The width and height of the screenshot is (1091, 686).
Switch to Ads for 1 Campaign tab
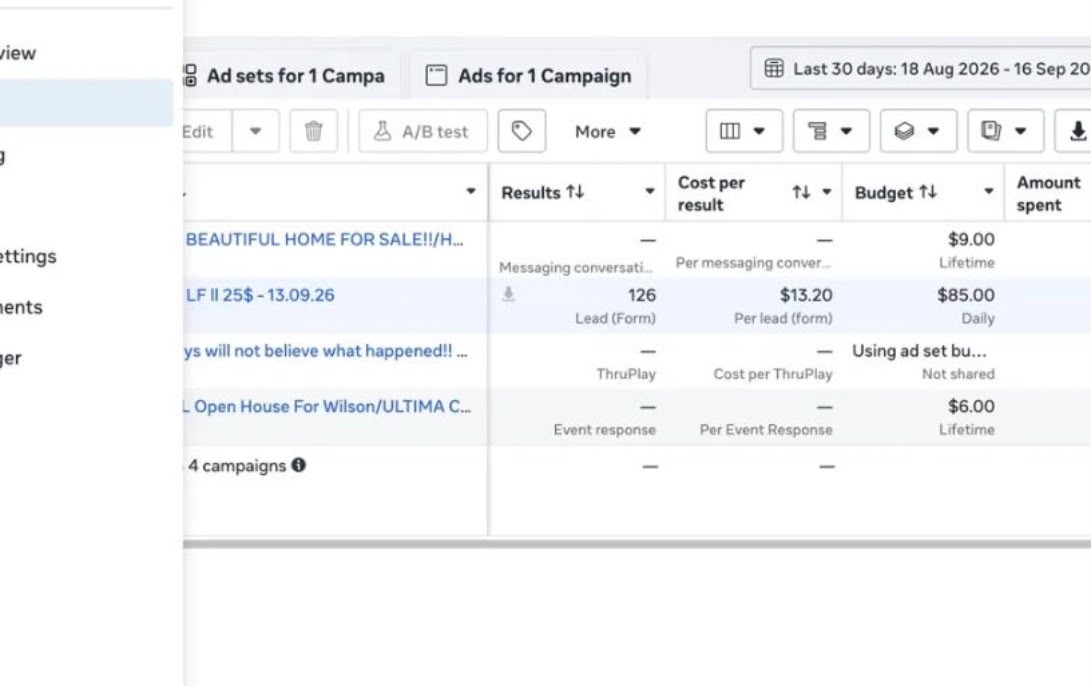(x=528, y=75)
